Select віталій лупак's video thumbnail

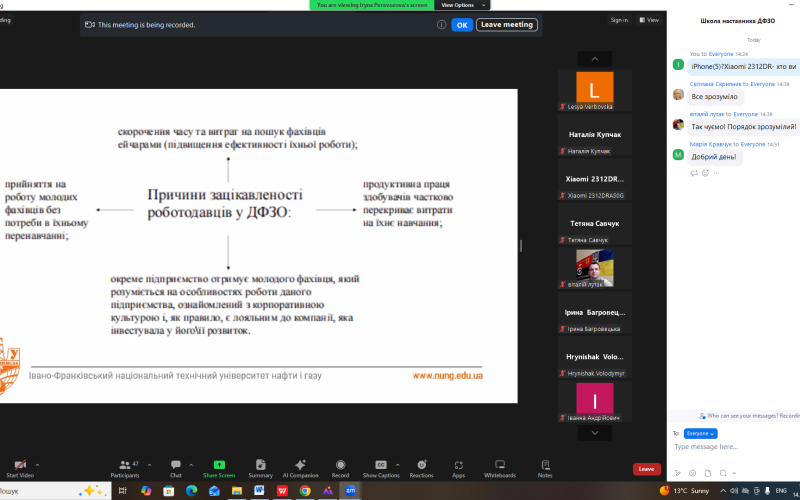coord(594,268)
